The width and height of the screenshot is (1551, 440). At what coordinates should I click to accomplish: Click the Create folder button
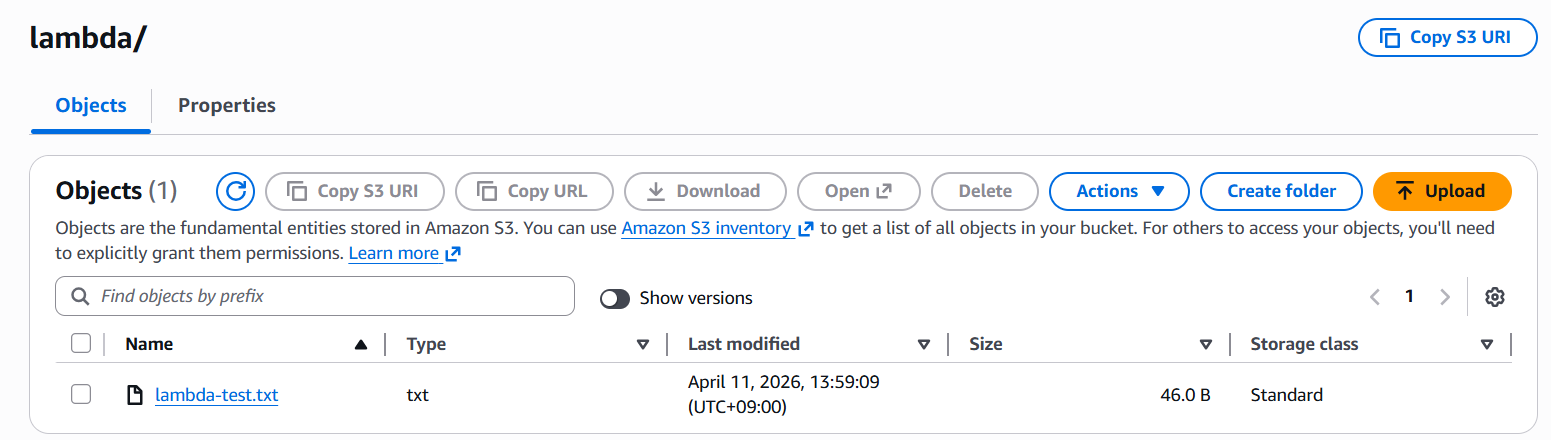[1281, 191]
